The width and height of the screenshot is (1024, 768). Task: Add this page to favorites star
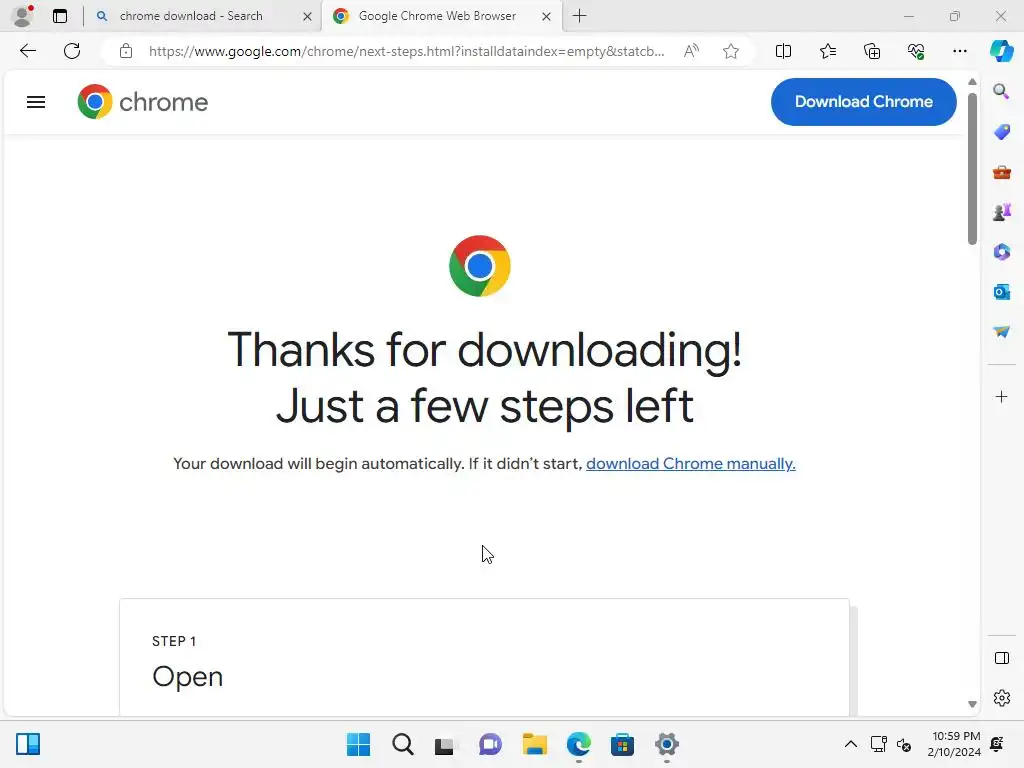pos(731,51)
